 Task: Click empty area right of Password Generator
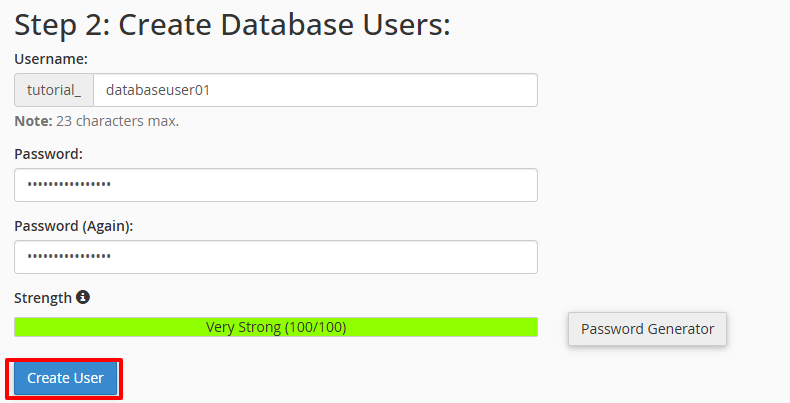coord(758,329)
